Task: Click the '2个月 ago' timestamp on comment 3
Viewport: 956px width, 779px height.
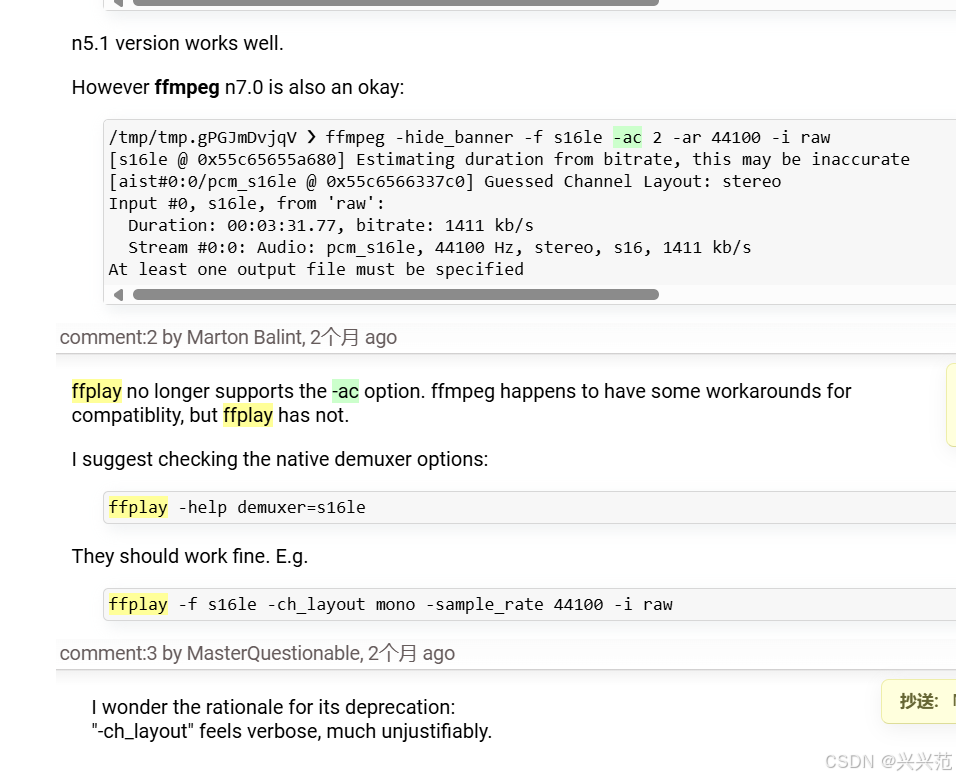Action: coord(412,653)
